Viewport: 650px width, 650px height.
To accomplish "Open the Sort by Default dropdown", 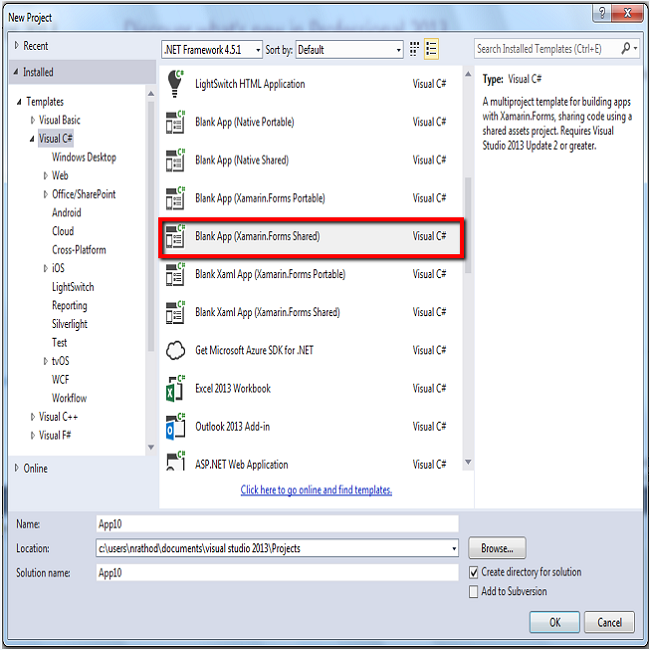I will (x=349, y=50).
